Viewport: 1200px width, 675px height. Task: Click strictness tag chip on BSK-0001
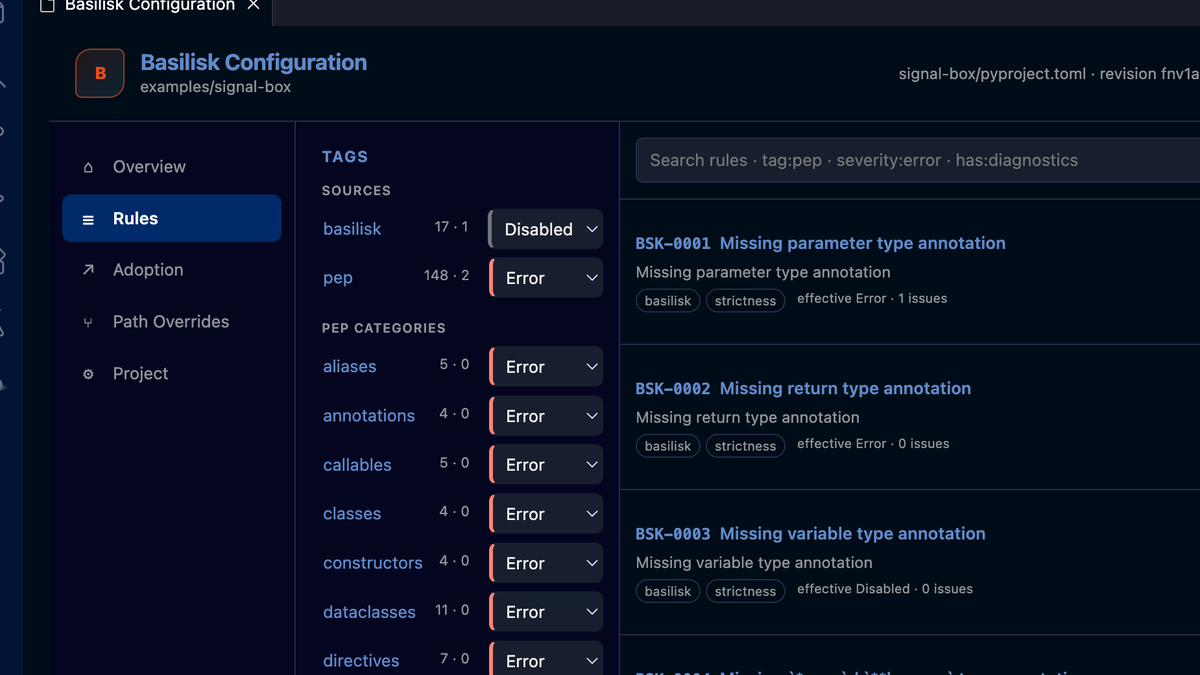coord(745,301)
